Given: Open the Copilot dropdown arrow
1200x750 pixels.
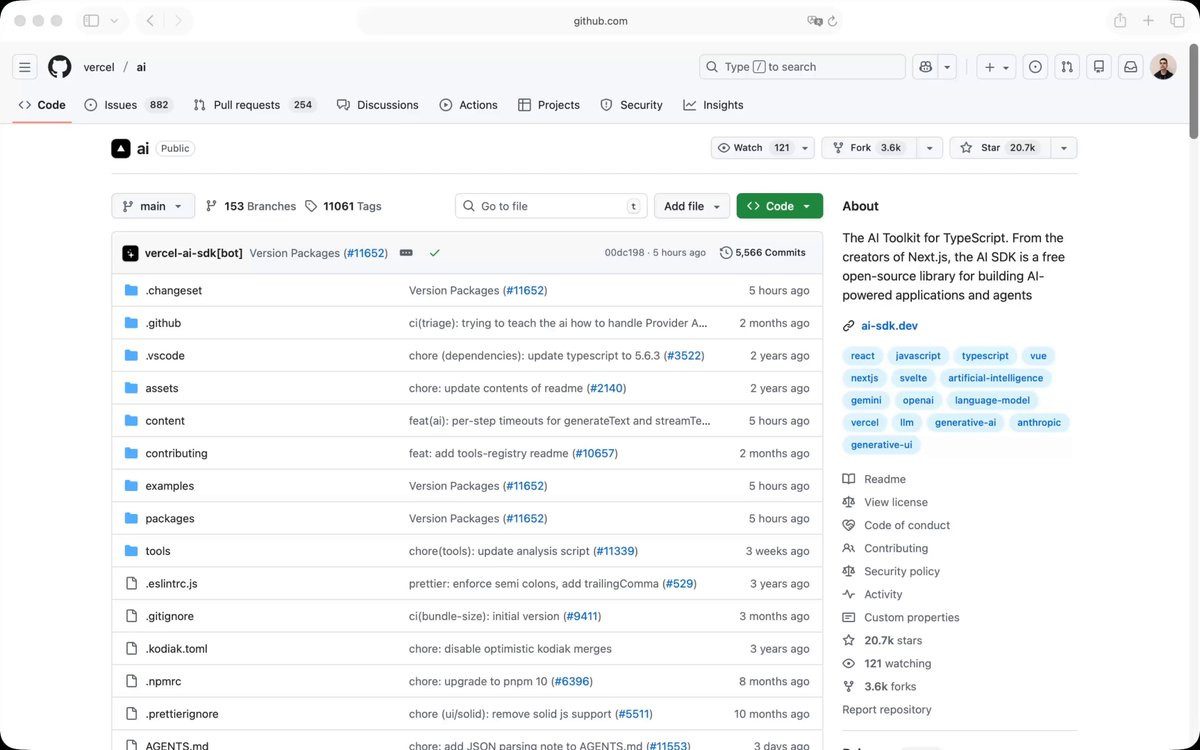Looking at the screenshot, I should pyautogui.click(x=948, y=67).
